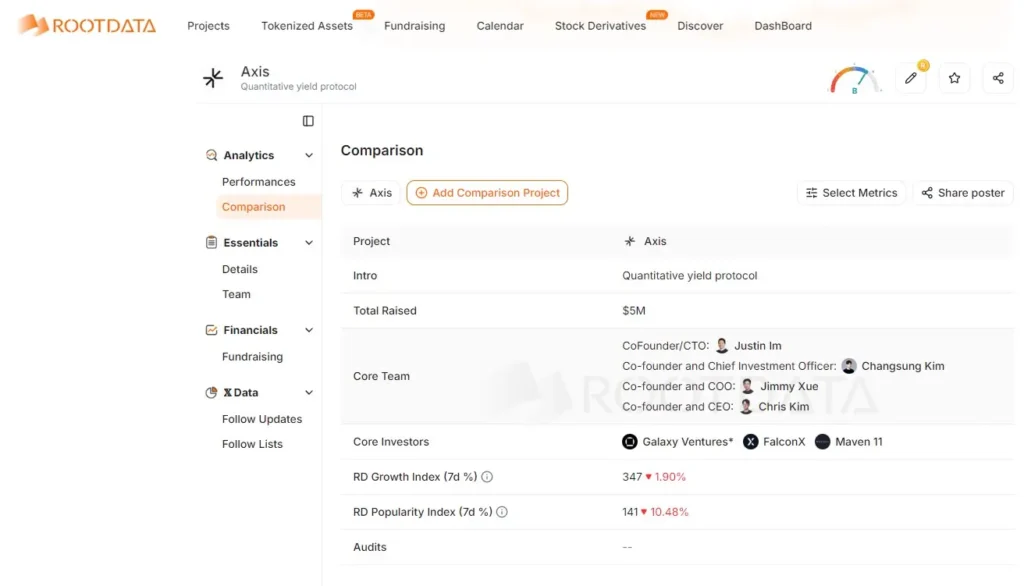The image size is (1024, 586).
Task: Open Stock Derivatives in navigation bar
Action: click(x=600, y=26)
